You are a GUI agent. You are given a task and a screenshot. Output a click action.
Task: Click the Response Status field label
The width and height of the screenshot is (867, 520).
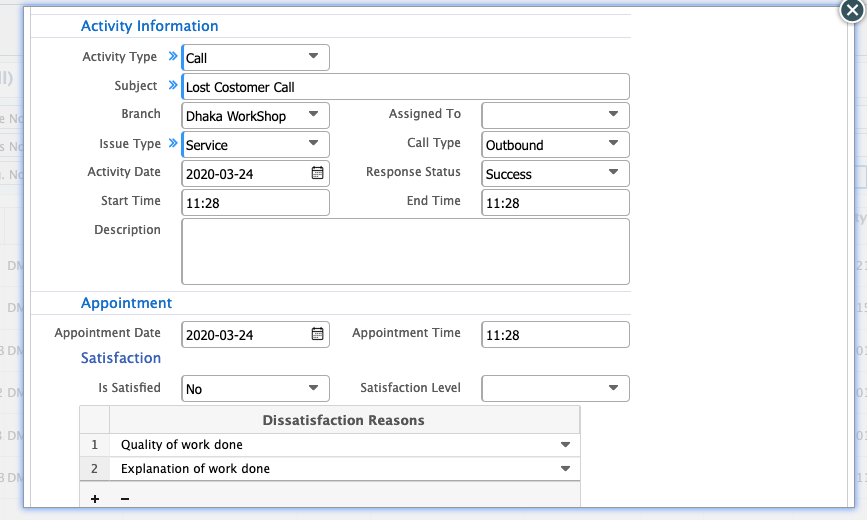[413, 172]
